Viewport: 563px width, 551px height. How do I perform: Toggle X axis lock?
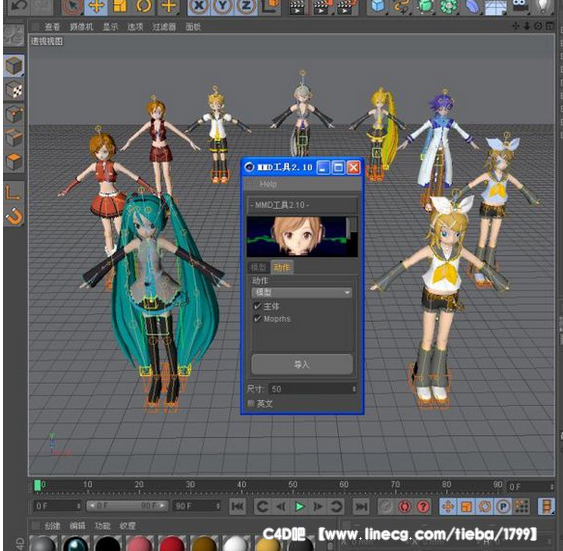pos(199,6)
